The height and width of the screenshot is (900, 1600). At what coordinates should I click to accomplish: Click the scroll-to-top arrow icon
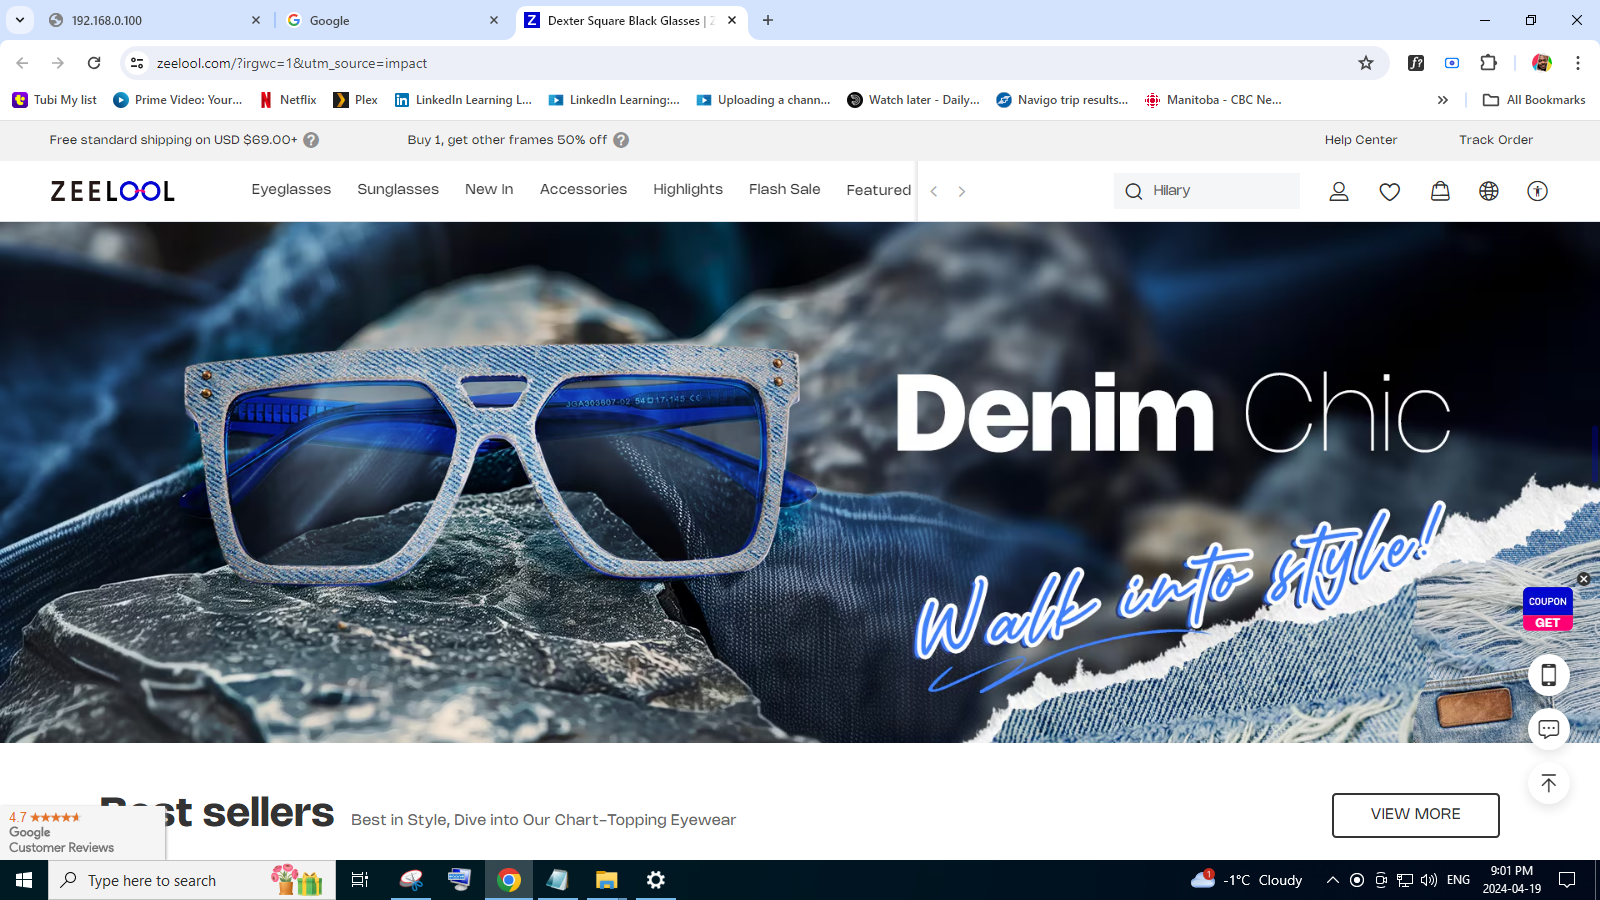tap(1548, 784)
